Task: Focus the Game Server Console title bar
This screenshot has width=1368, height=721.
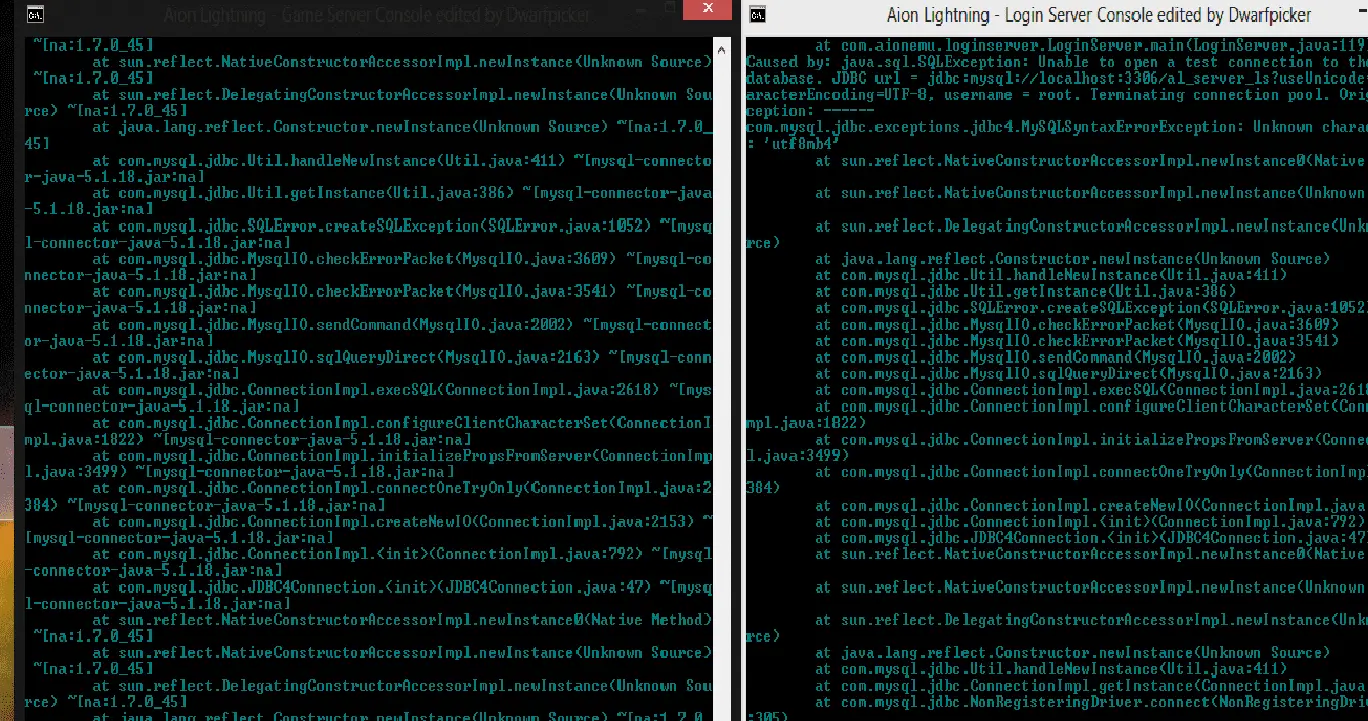Action: tap(378, 15)
